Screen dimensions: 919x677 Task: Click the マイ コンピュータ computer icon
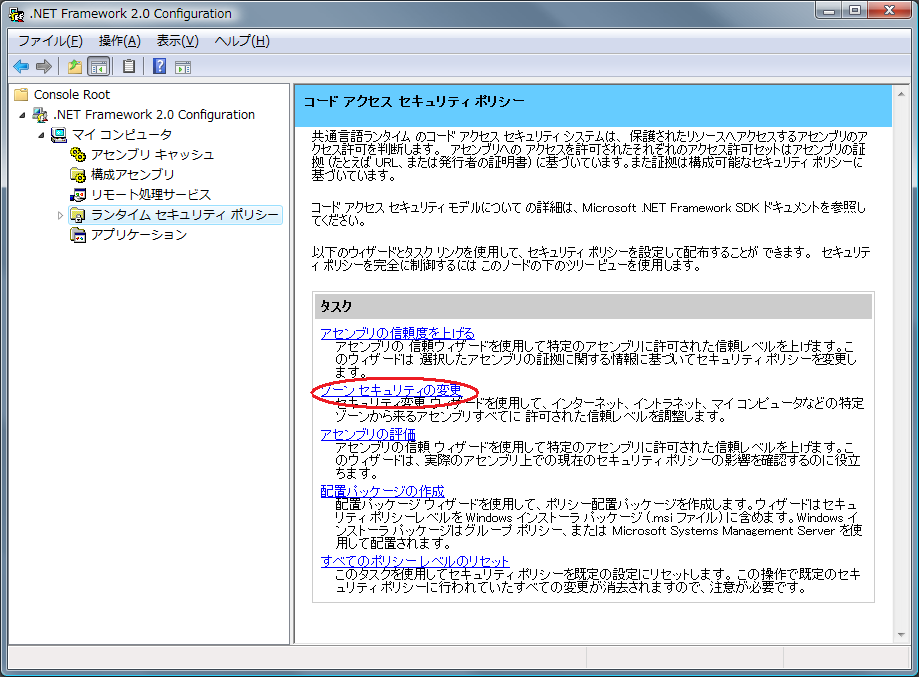[59, 135]
